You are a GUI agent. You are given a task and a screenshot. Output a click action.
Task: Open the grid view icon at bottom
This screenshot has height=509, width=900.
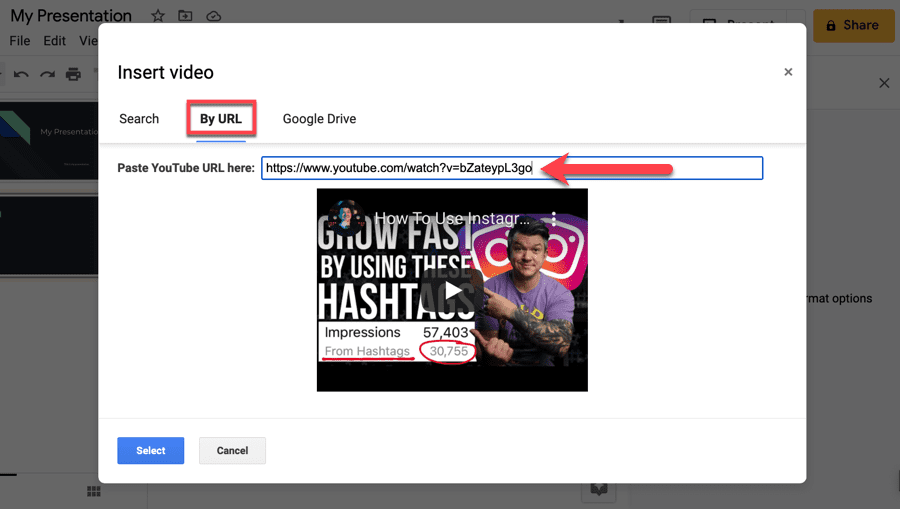(94, 491)
